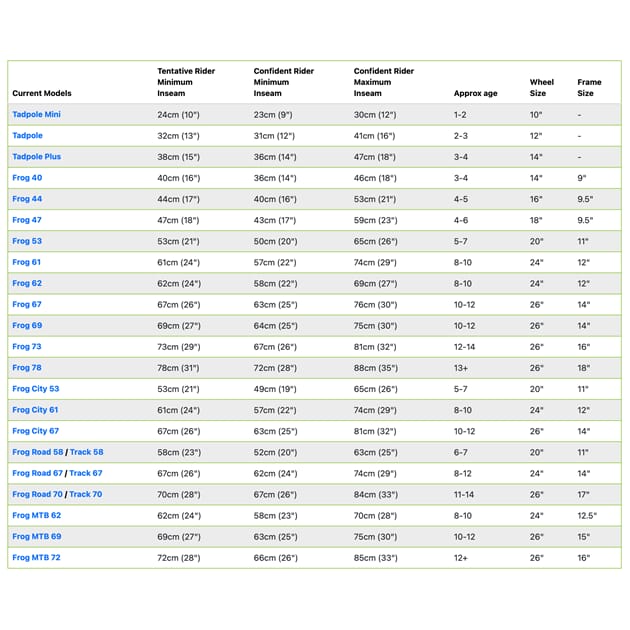This screenshot has width=630, height=630.
Task: Click the Tadpole Plus bike link
Action: click(36, 157)
